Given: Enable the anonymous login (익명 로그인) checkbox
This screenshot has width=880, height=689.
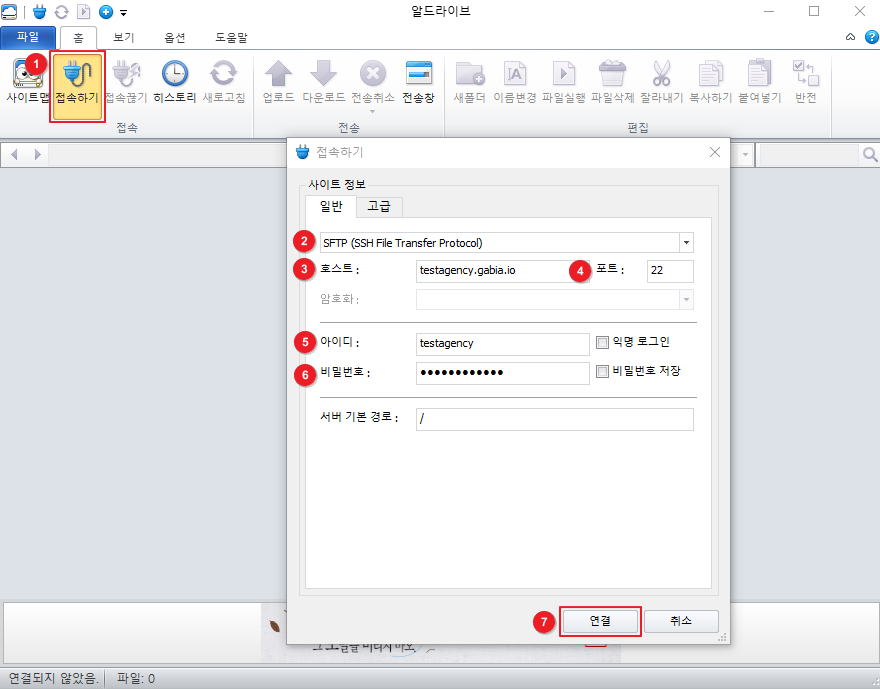Looking at the screenshot, I should [602, 342].
